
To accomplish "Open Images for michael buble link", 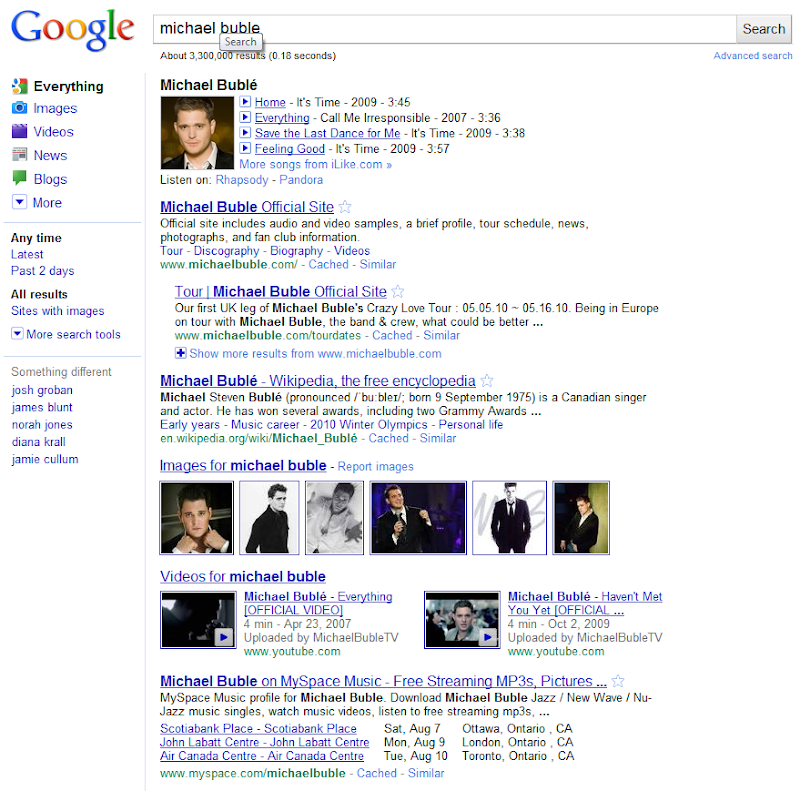I will point(243,465).
